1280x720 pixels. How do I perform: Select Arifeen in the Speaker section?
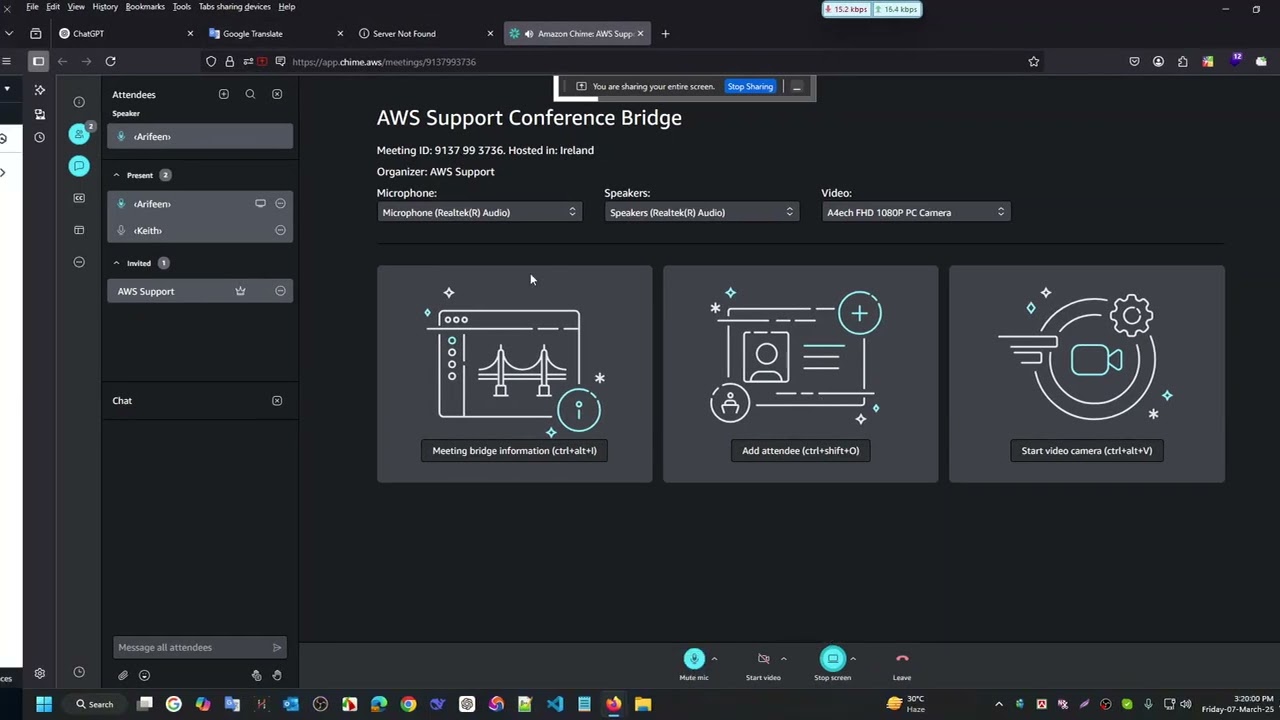(x=200, y=137)
